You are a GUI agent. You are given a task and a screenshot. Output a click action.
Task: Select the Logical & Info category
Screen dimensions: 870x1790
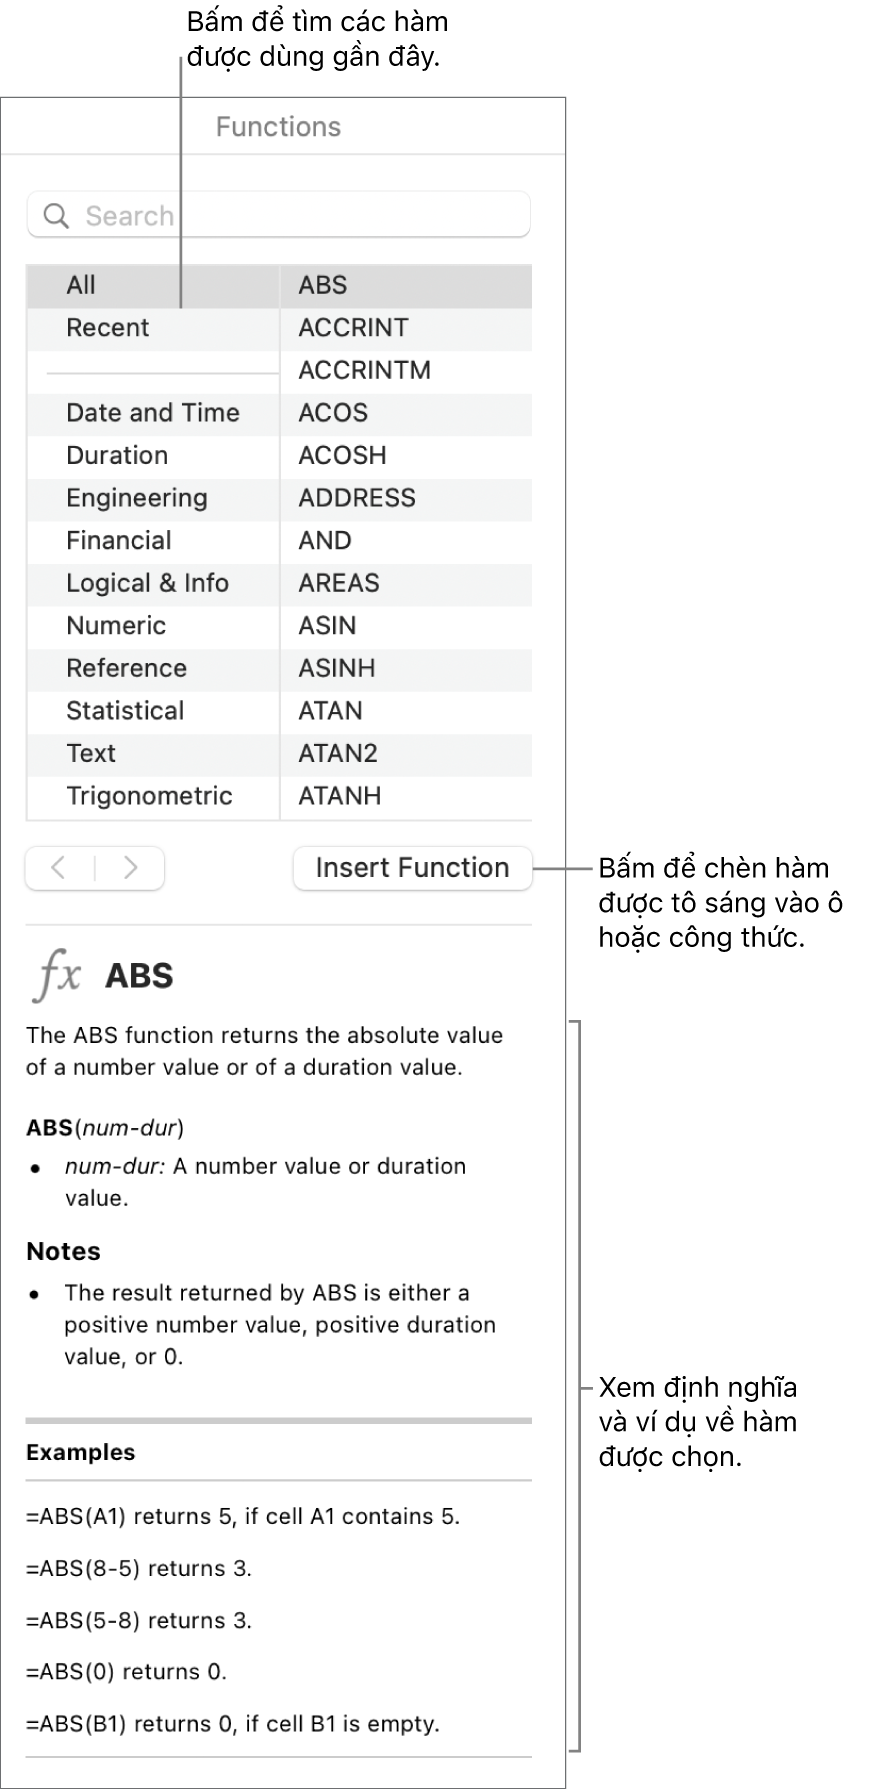coord(147,583)
